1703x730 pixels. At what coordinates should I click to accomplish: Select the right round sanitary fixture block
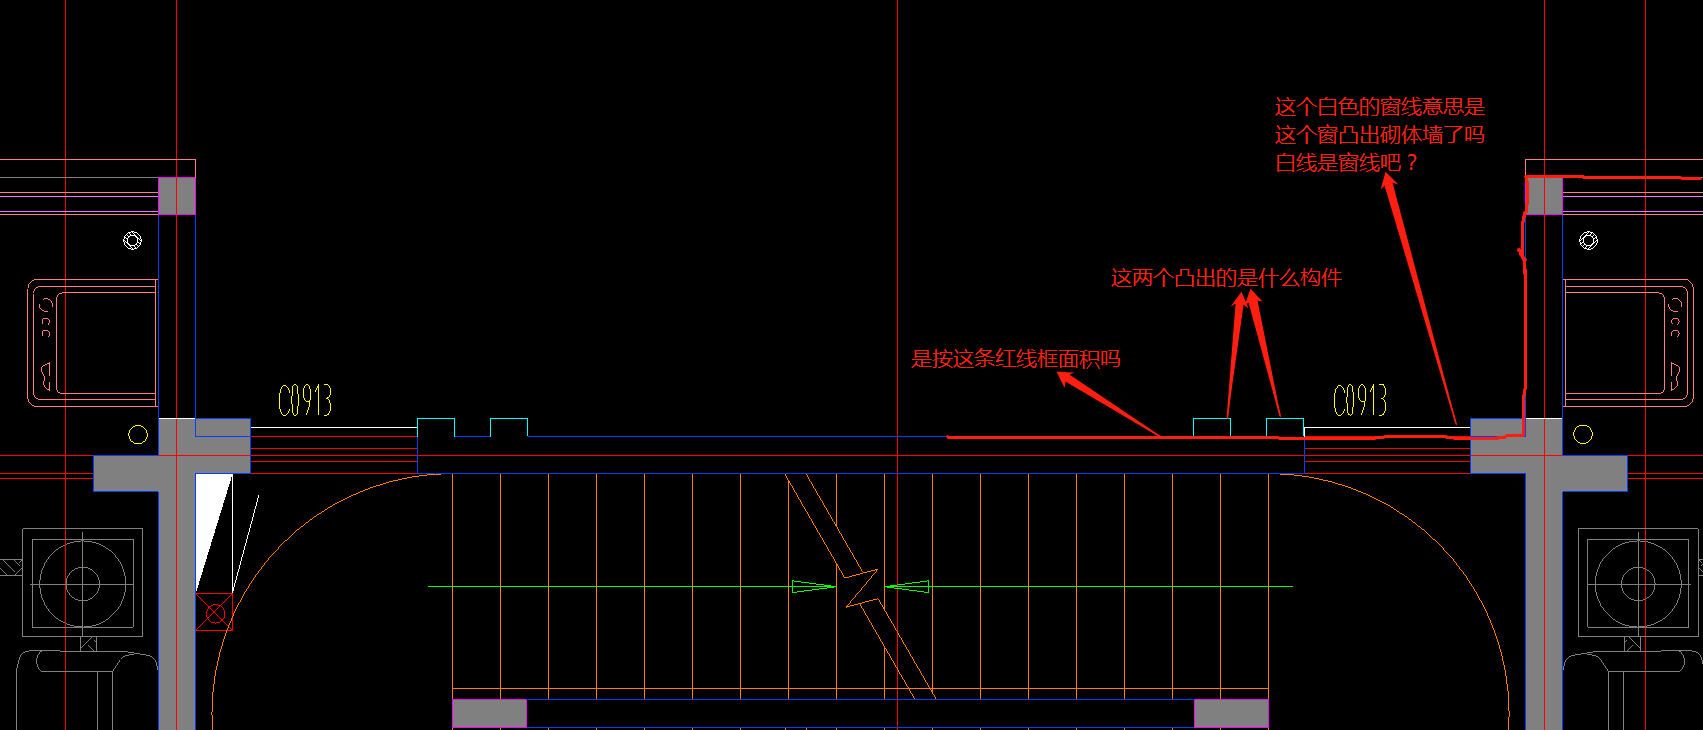pos(1638,583)
